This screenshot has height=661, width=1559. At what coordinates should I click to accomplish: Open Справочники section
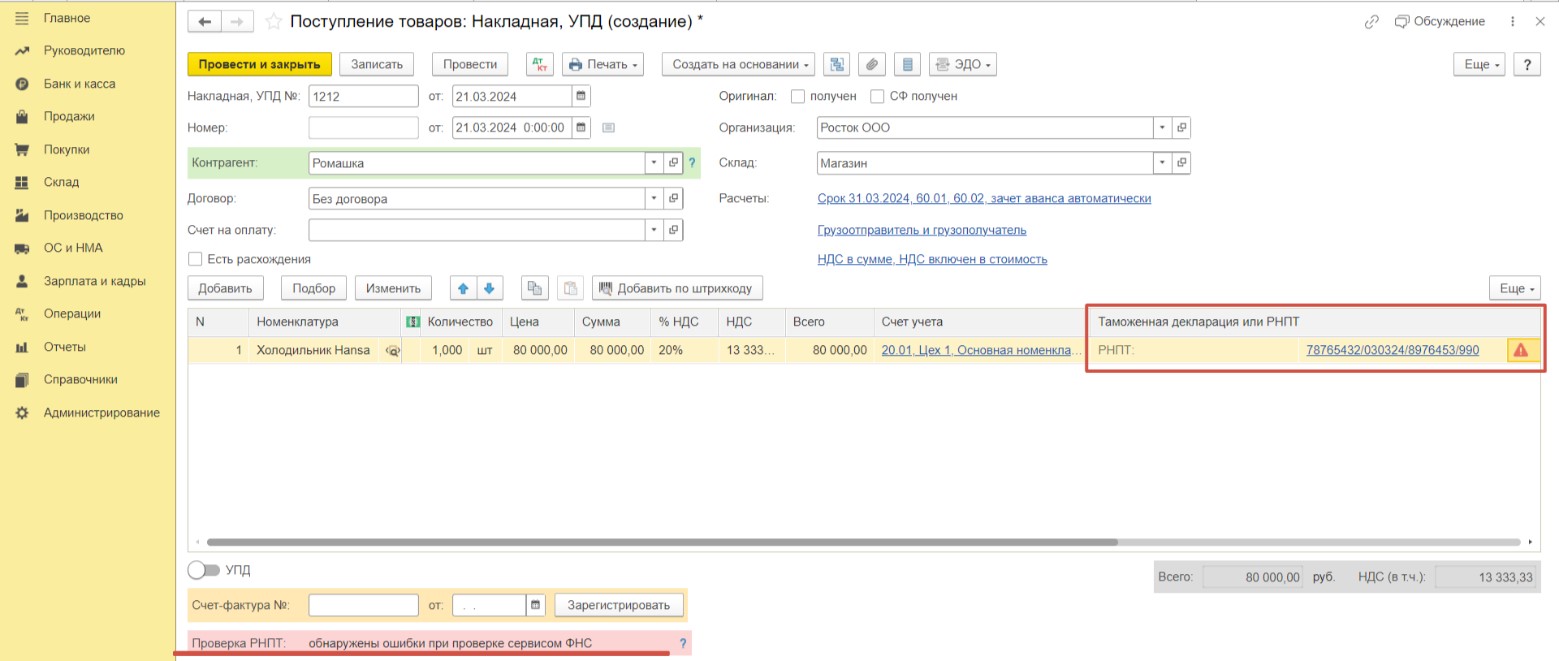80,379
